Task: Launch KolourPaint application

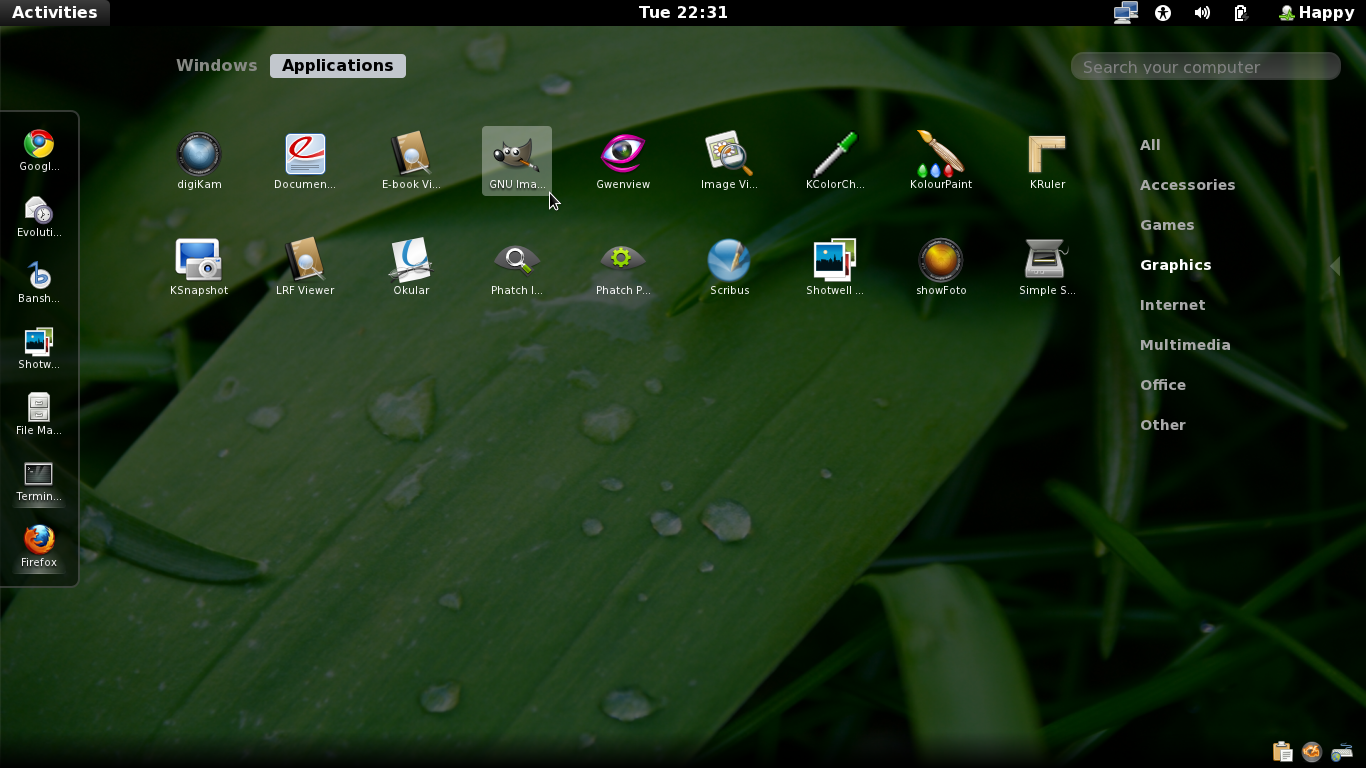Action: click(x=941, y=161)
